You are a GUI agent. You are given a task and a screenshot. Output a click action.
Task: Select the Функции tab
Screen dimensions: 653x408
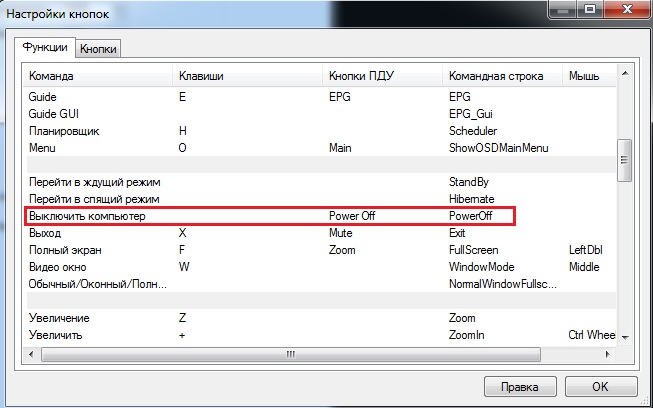(x=46, y=47)
